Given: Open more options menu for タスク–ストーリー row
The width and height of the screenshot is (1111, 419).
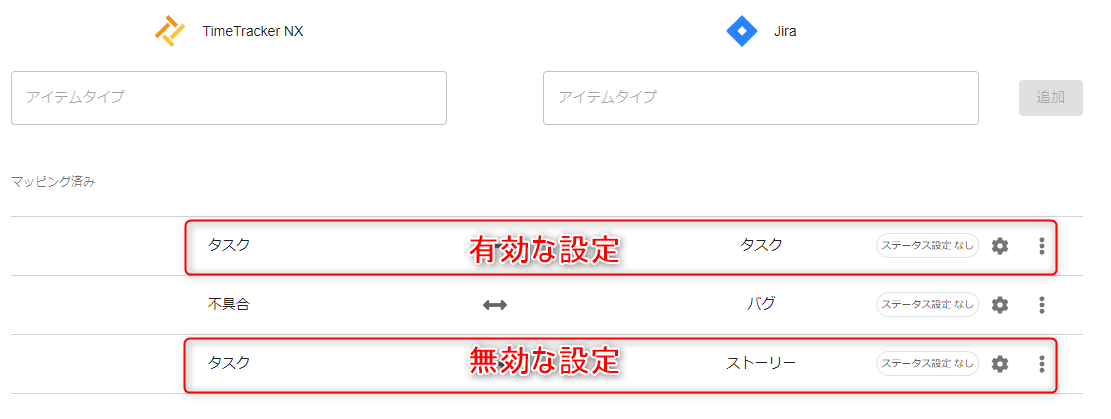Looking at the screenshot, I should point(1041,364).
